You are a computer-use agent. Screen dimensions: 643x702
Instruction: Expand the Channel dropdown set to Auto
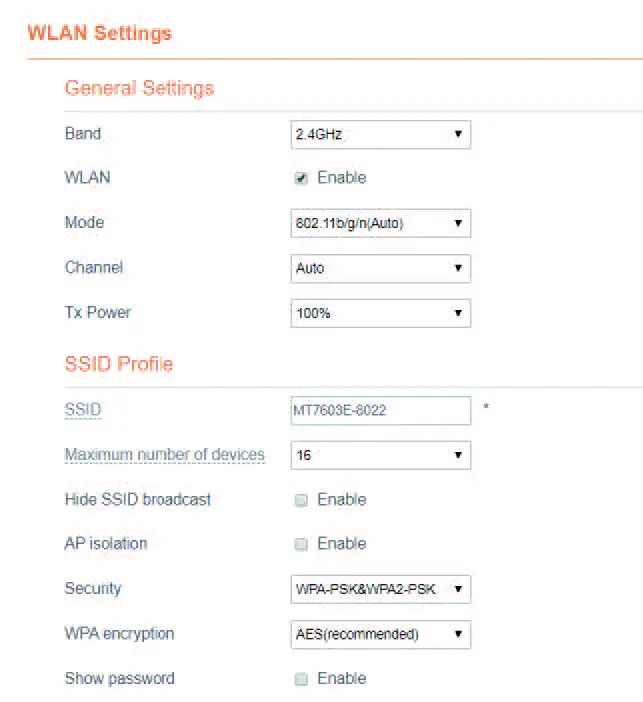380,268
